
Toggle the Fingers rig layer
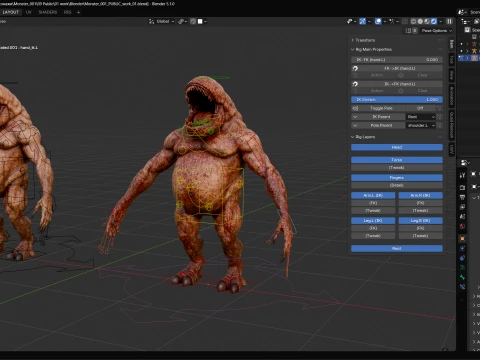pyautogui.click(x=397, y=178)
